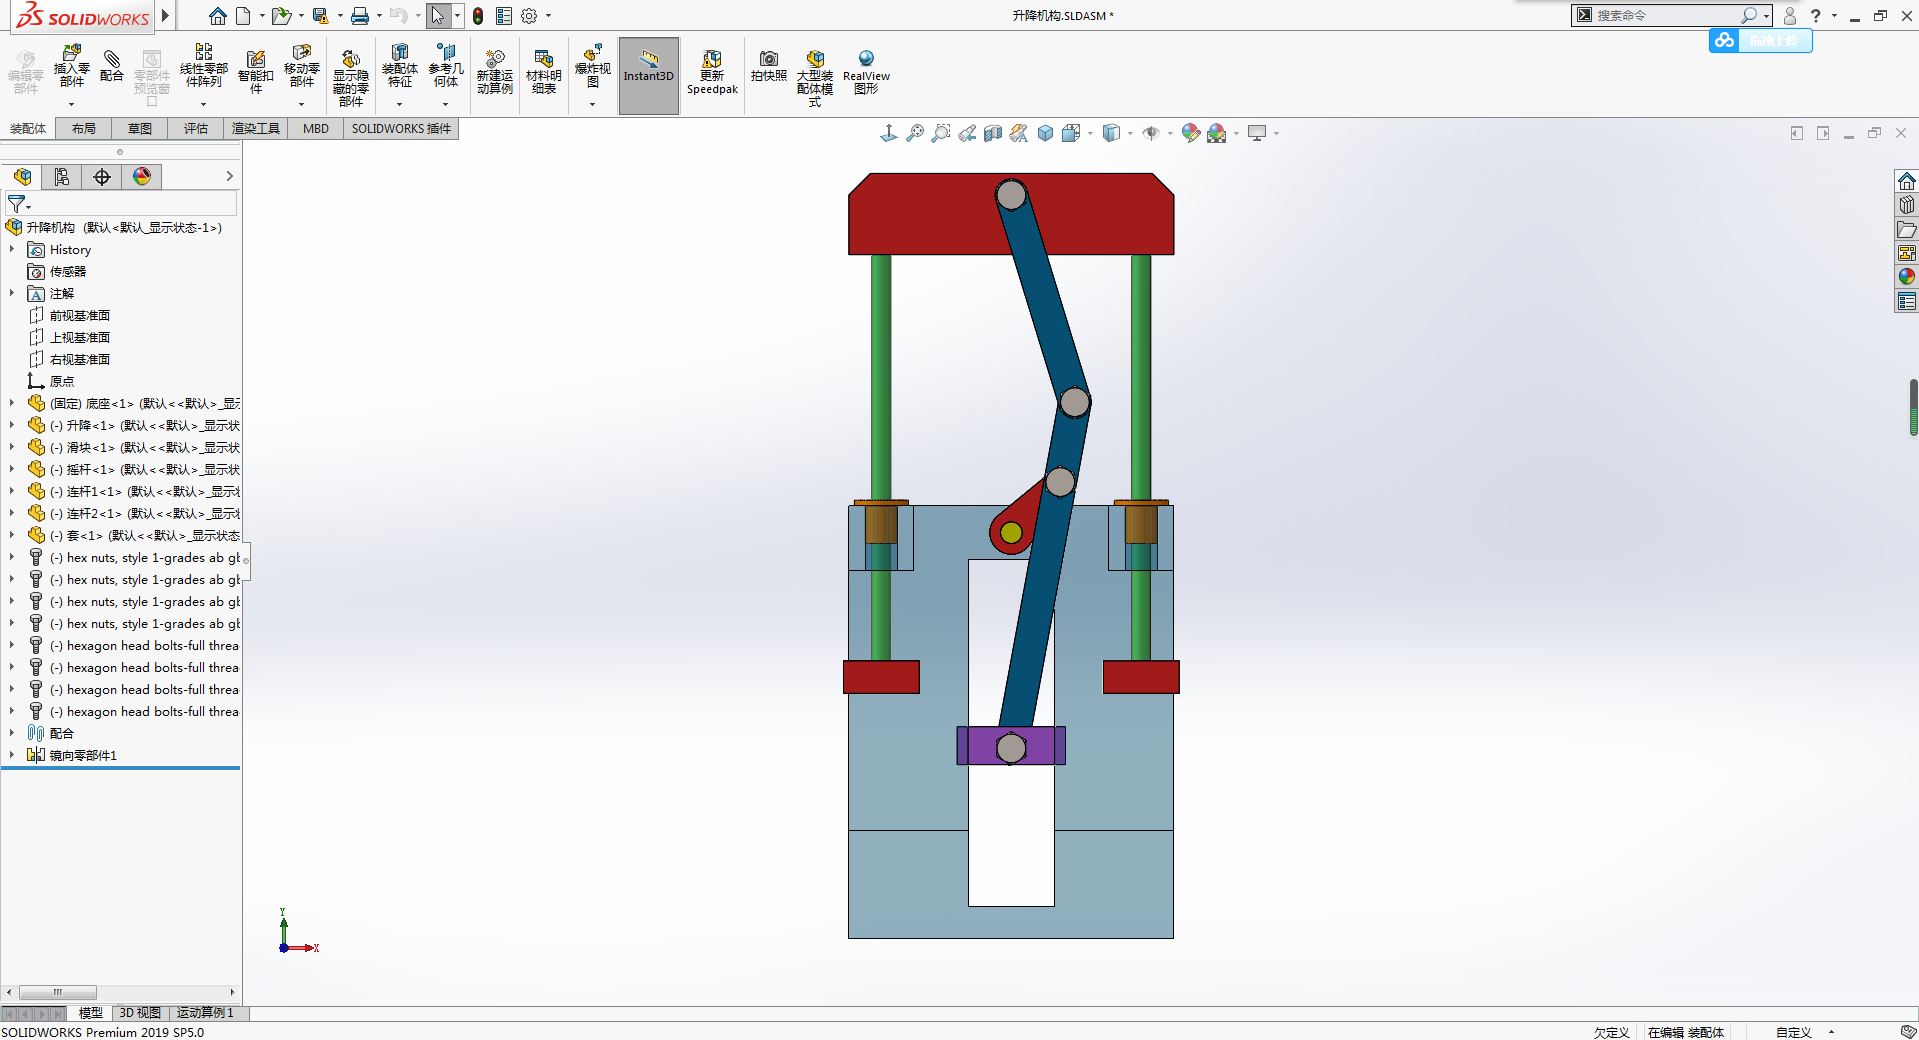Click the Rebuild traffic light icon
1919x1040 pixels.
(x=478, y=16)
